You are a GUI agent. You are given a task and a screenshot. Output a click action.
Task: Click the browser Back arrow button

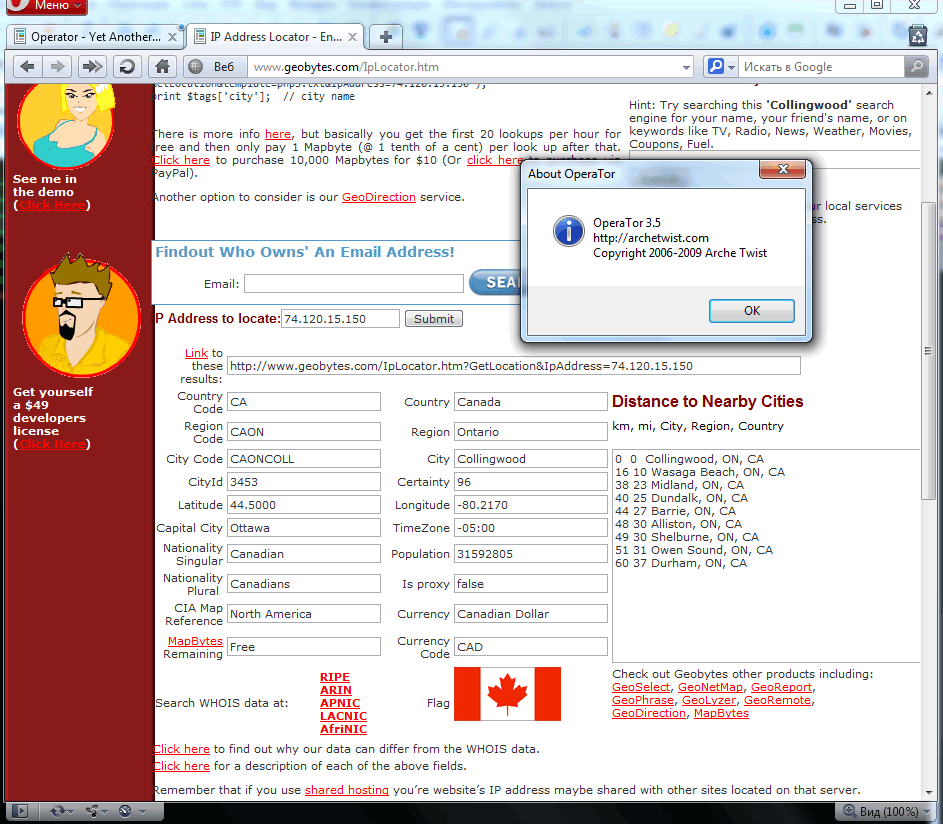27,67
